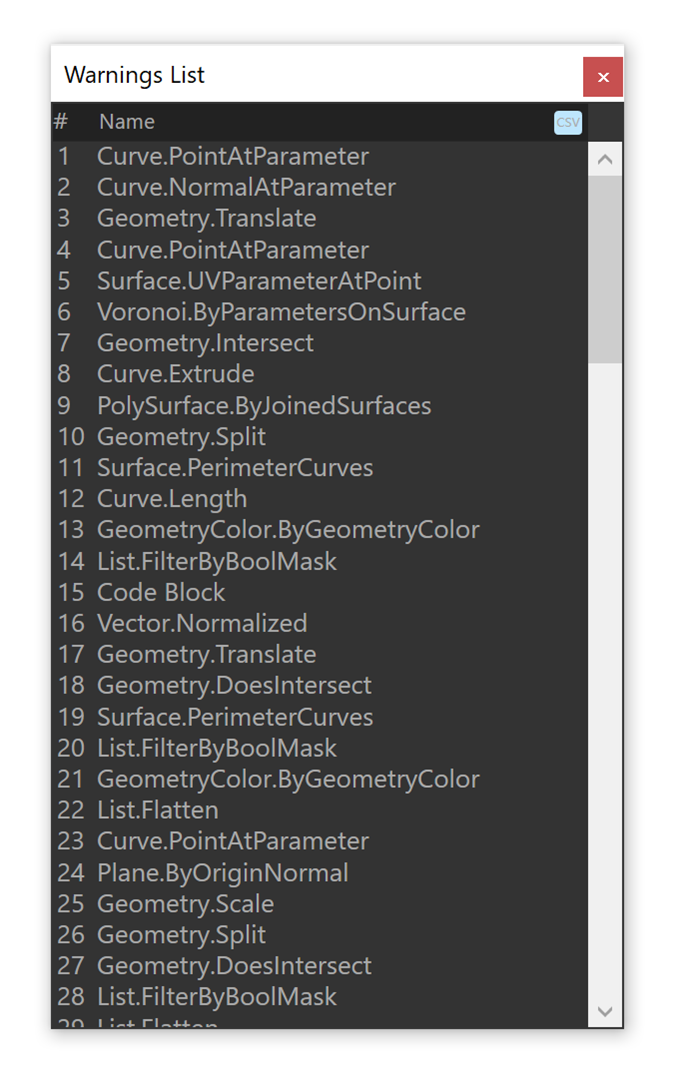Screen dimensions: 683x1082
Task: Click the CSV export icon
Action: (567, 122)
